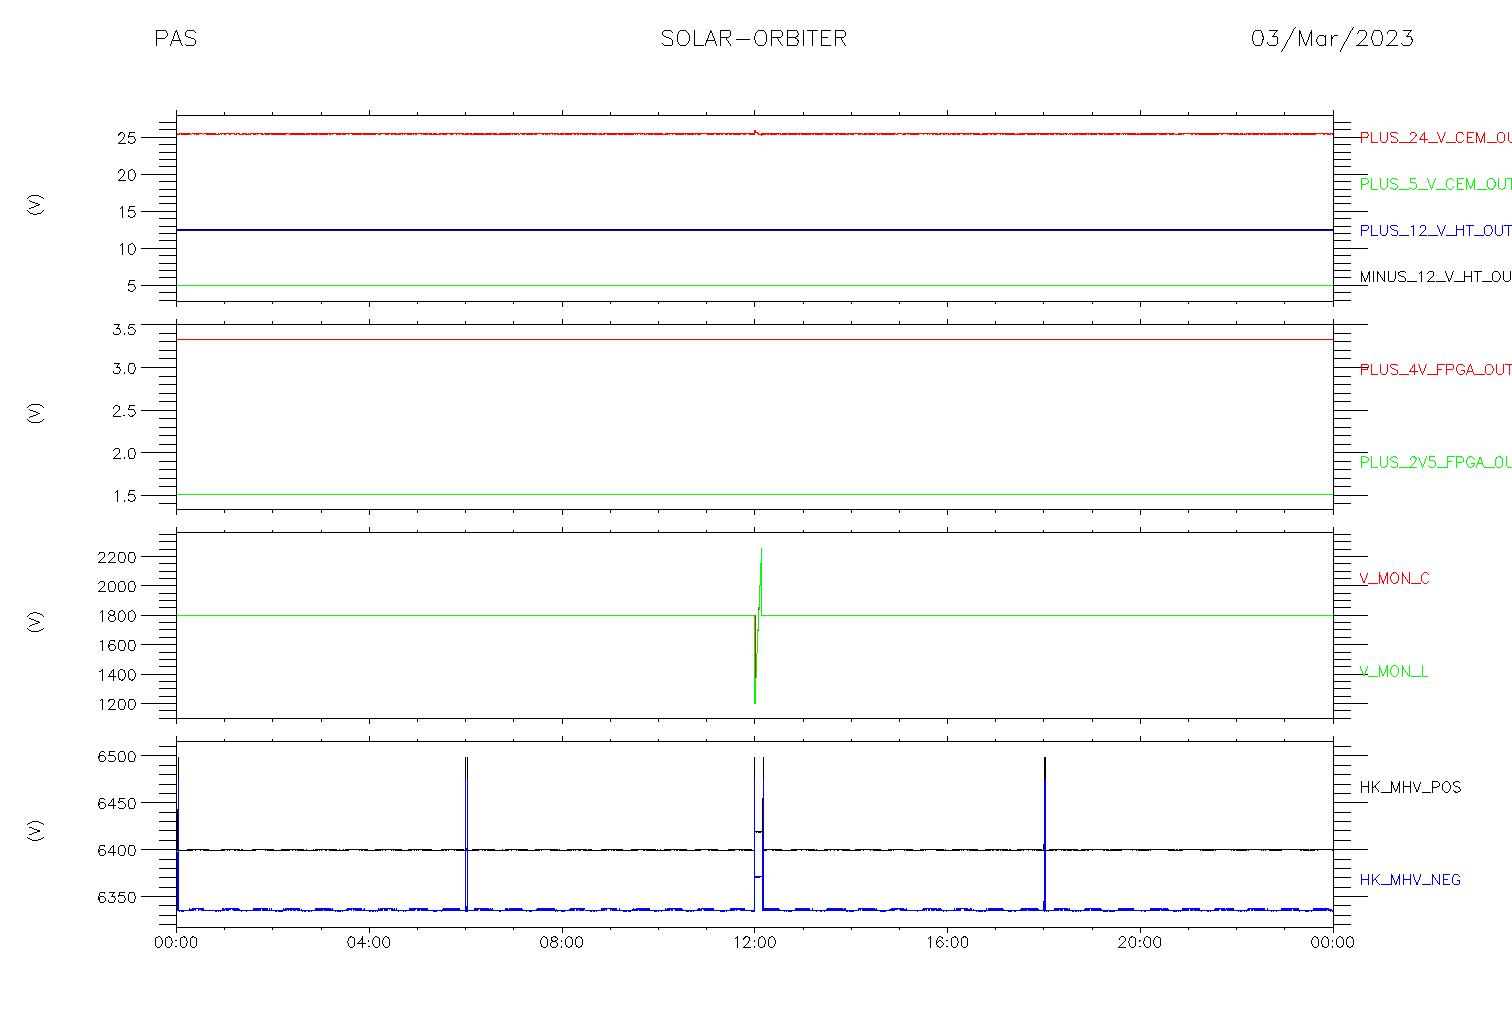This screenshot has height=1020, width=1512.
Task: Click the 1400 tick label in the V_MON panel
Action: (116, 675)
